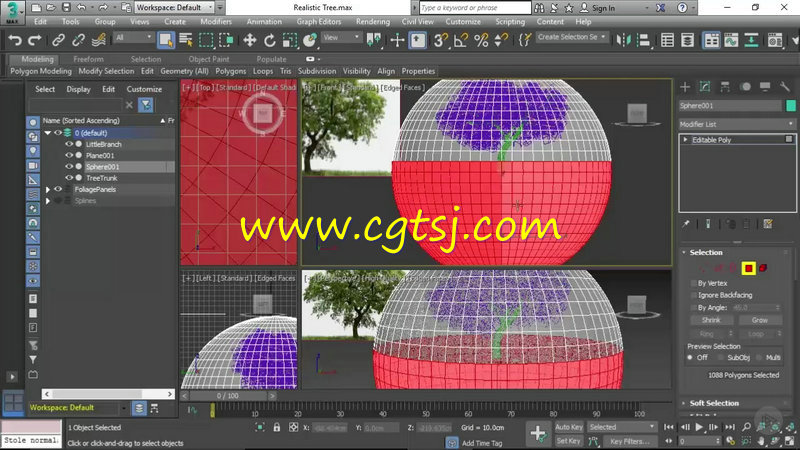Click the Grow selection button
The image size is (800, 450).
(x=759, y=320)
